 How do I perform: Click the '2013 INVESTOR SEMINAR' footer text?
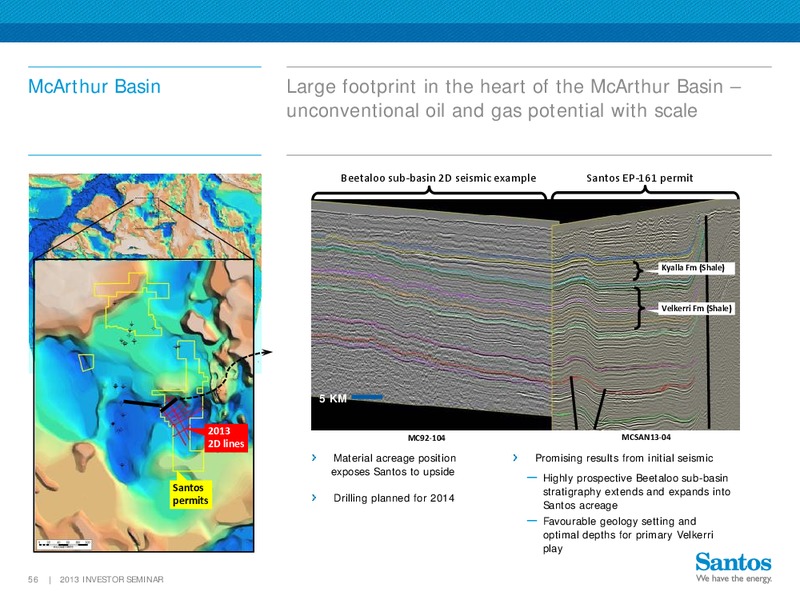click(112, 580)
